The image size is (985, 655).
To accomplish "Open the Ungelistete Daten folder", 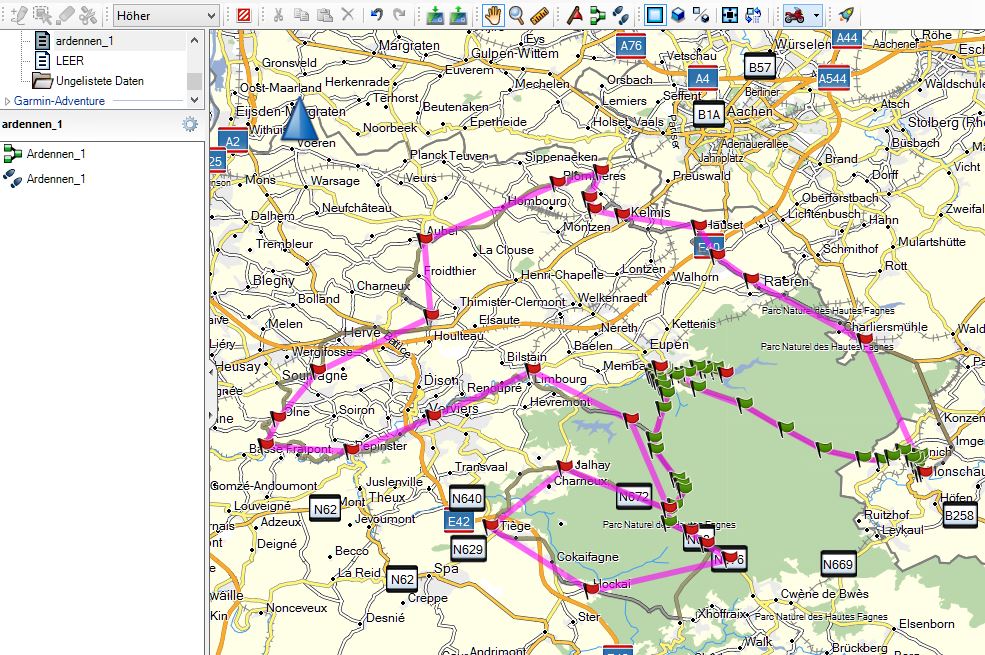I will click(x=99, y=81).
